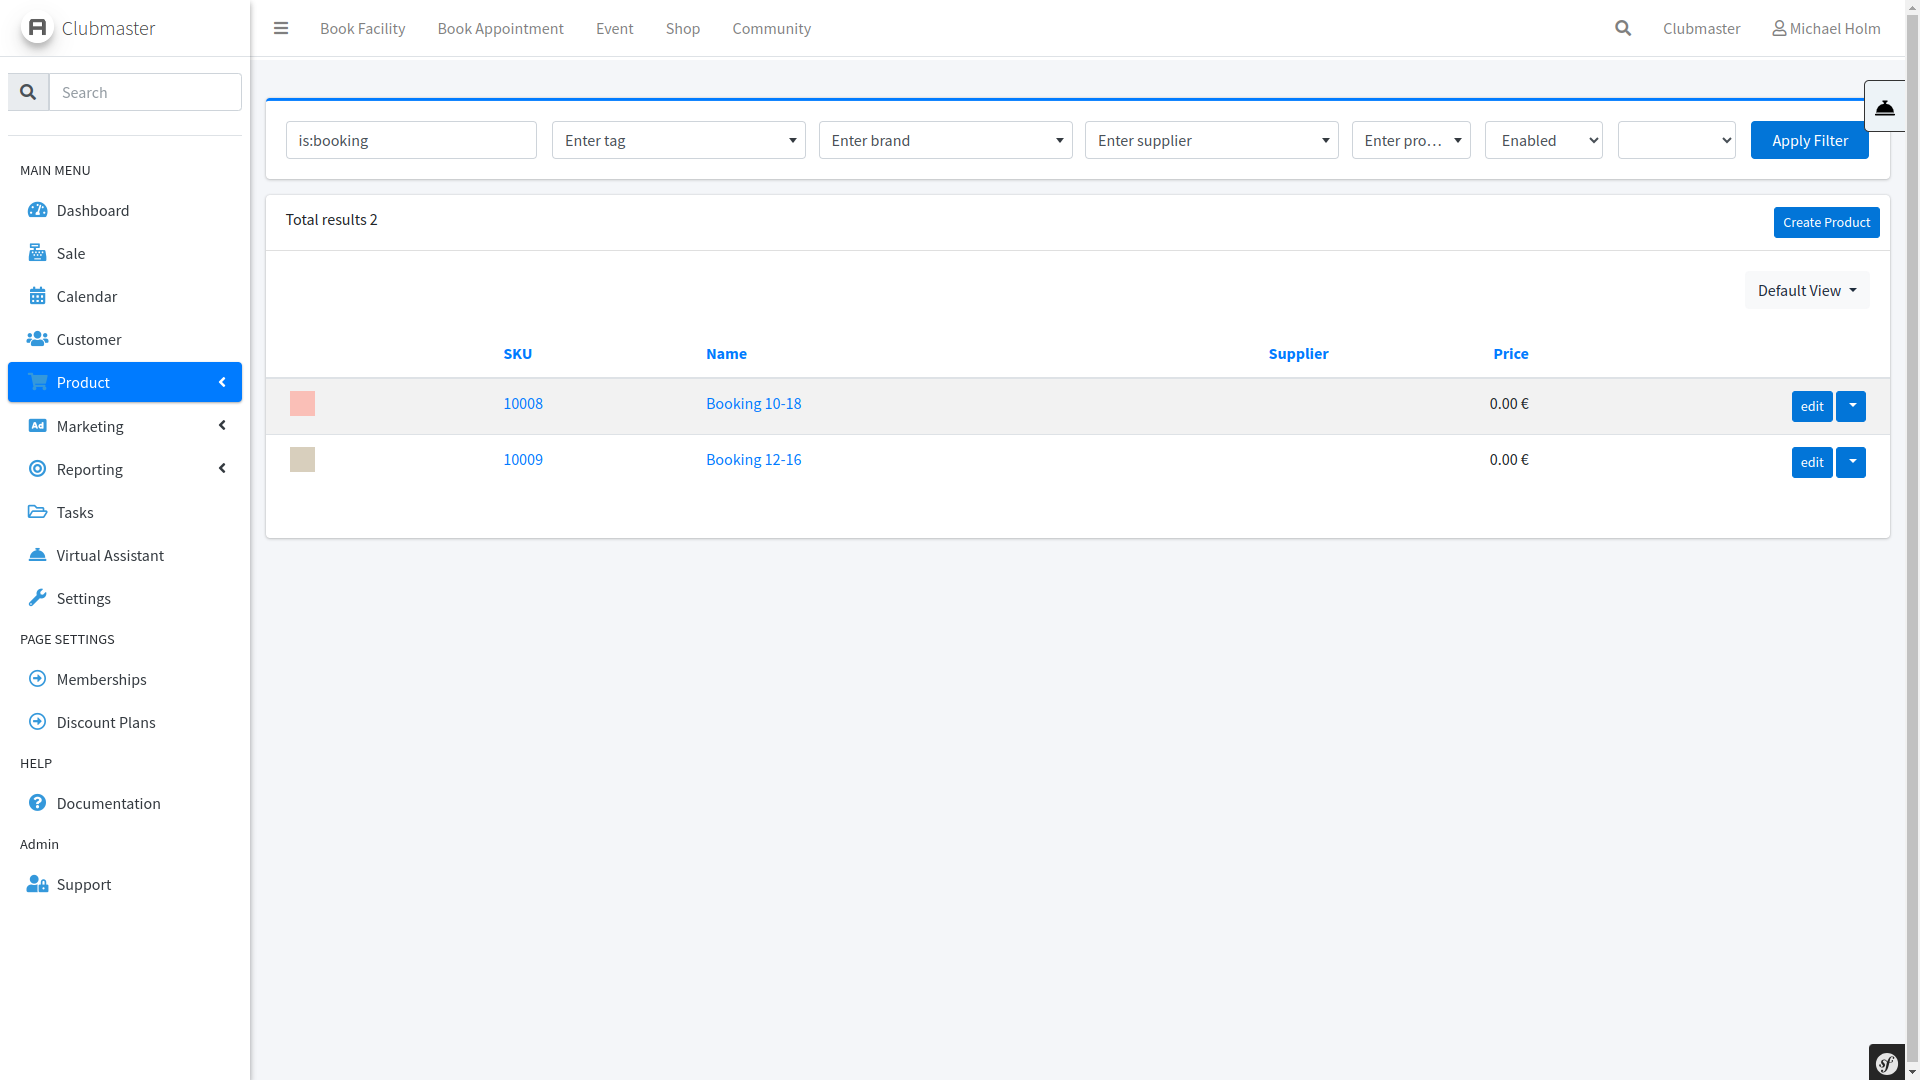Viewport: 1920px width, 1080px height.
Task: Click the top bar search magnifier icon
Action: point(1623,28)
